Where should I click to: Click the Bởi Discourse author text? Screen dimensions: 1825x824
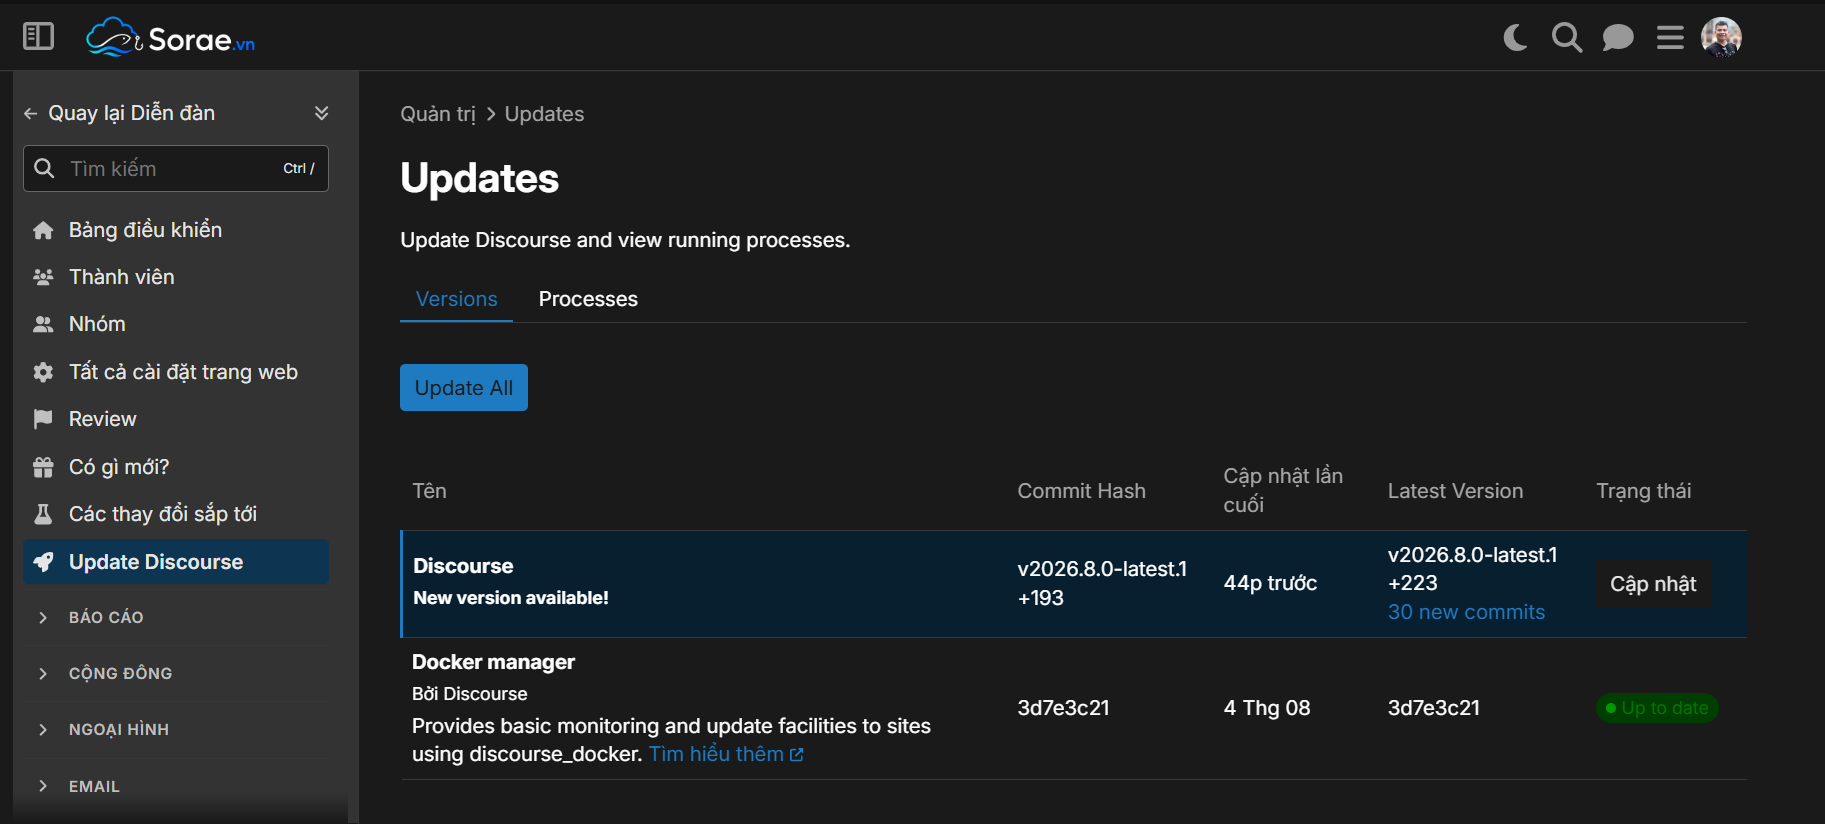coord(470,694)
